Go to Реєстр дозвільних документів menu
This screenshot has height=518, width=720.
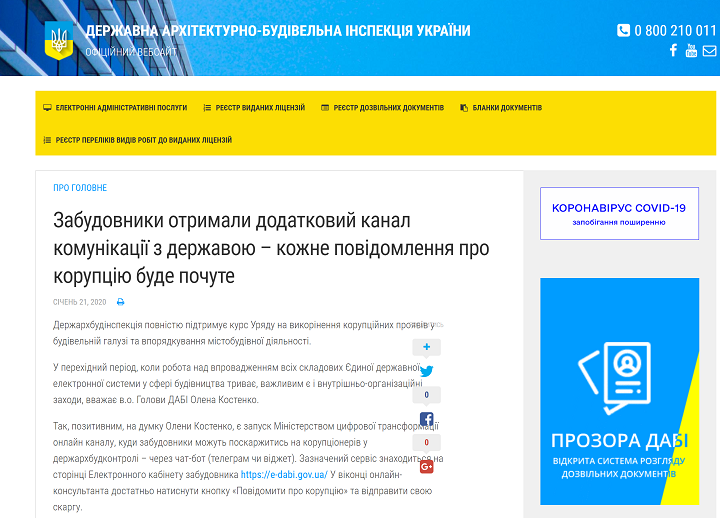click(382, 107)
